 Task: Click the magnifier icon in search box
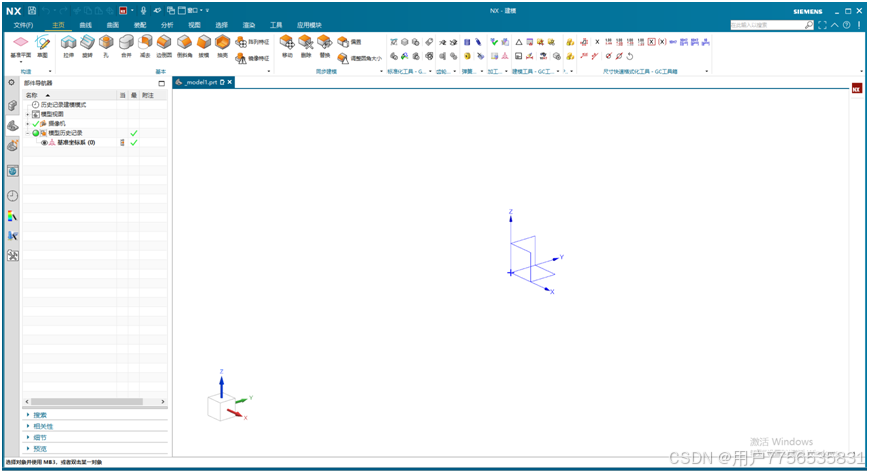tap(809, 25)
